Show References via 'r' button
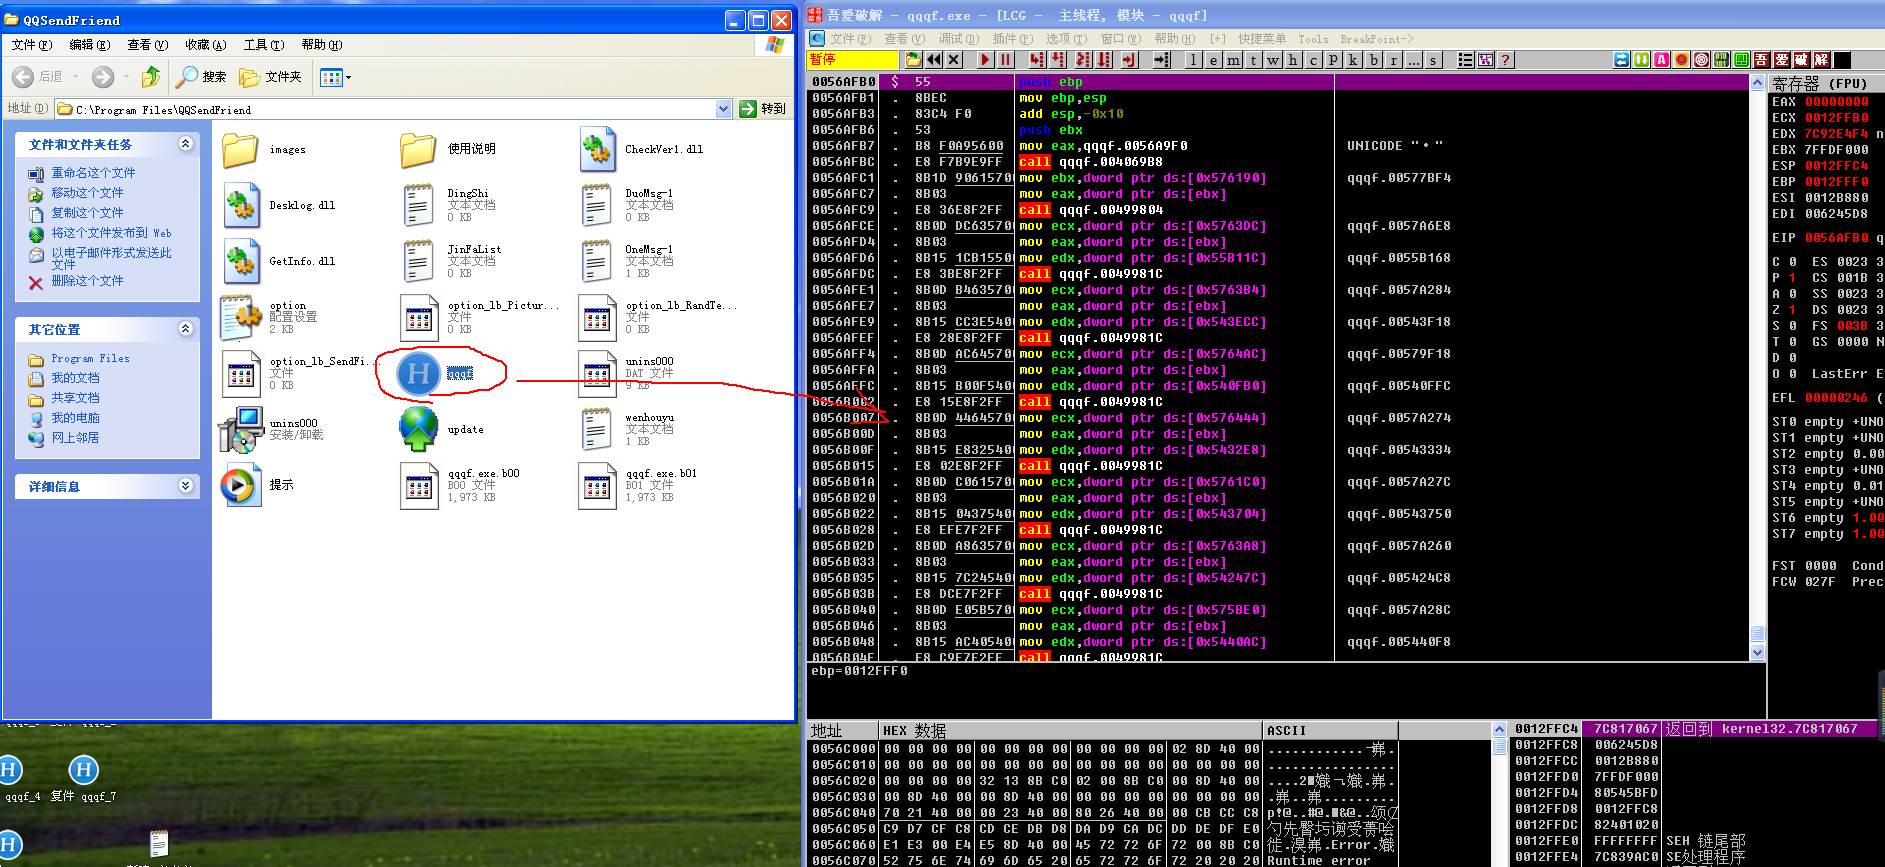Viewport: 1885px width, 867px height. 1393,60
